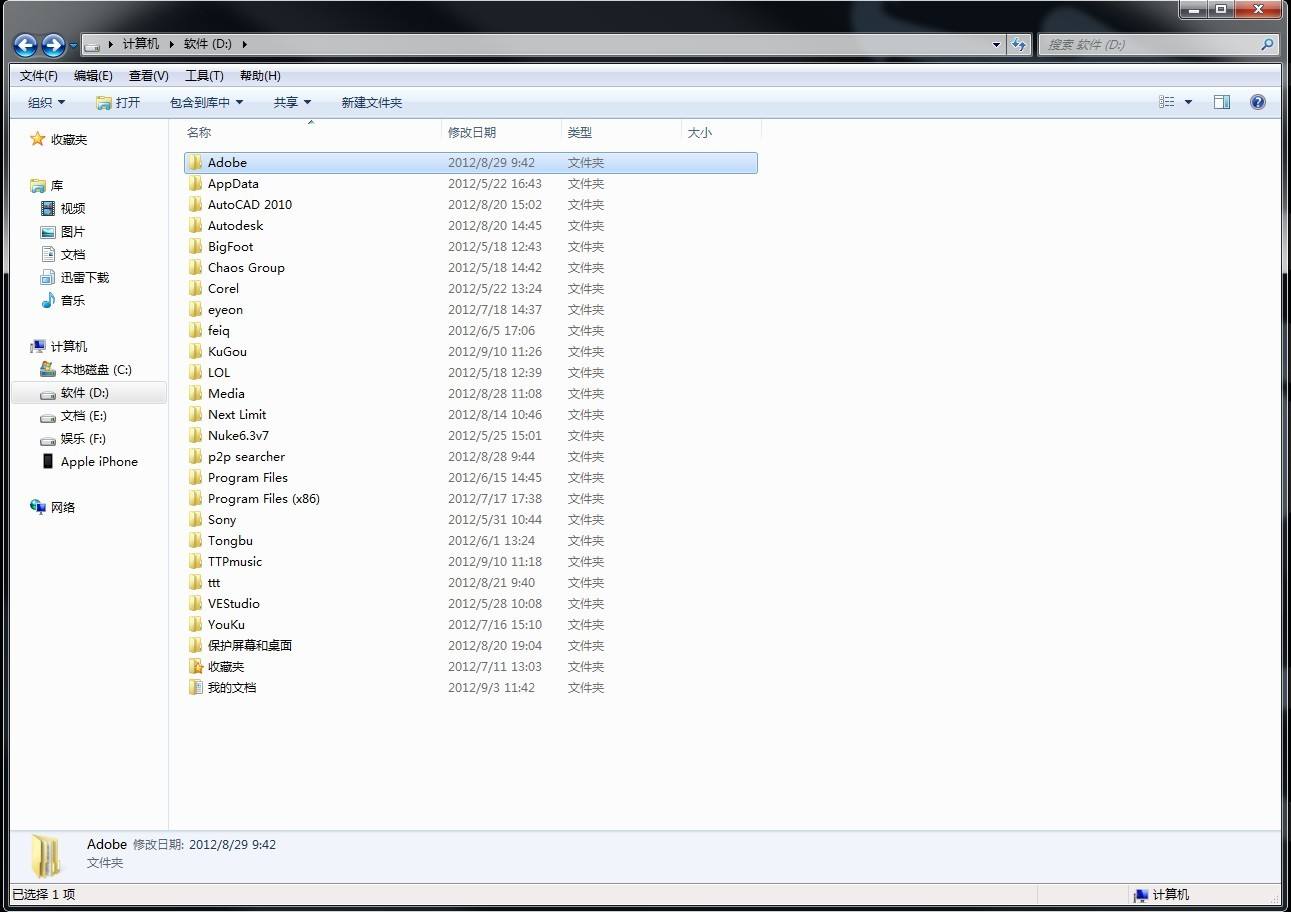
Task: Open the Videos (视频) library
Action: 63,209
